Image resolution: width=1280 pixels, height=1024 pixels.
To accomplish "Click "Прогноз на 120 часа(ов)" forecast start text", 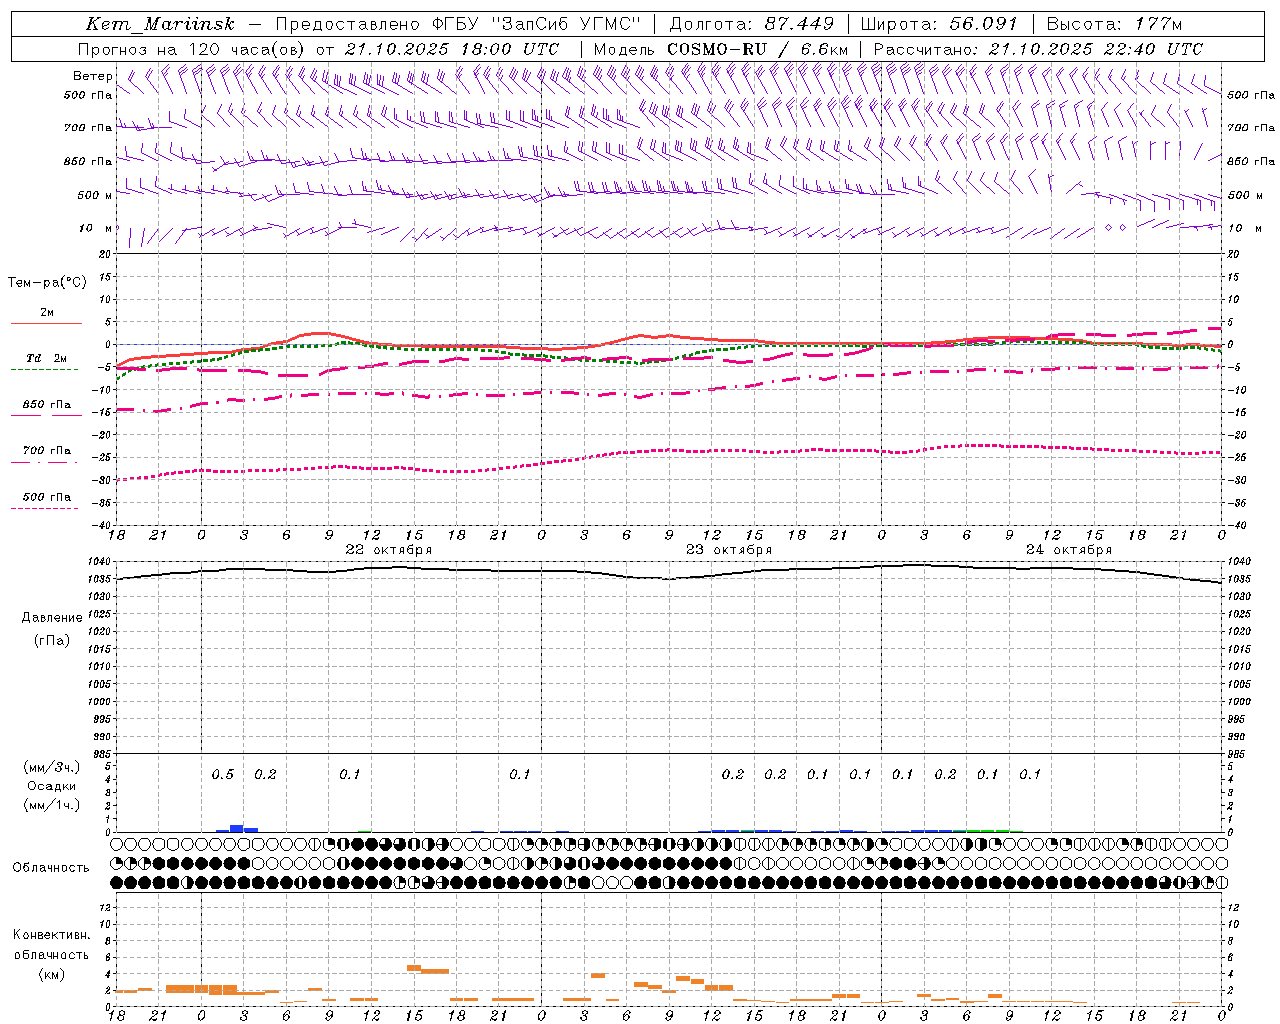I will [x=193, y=49].
